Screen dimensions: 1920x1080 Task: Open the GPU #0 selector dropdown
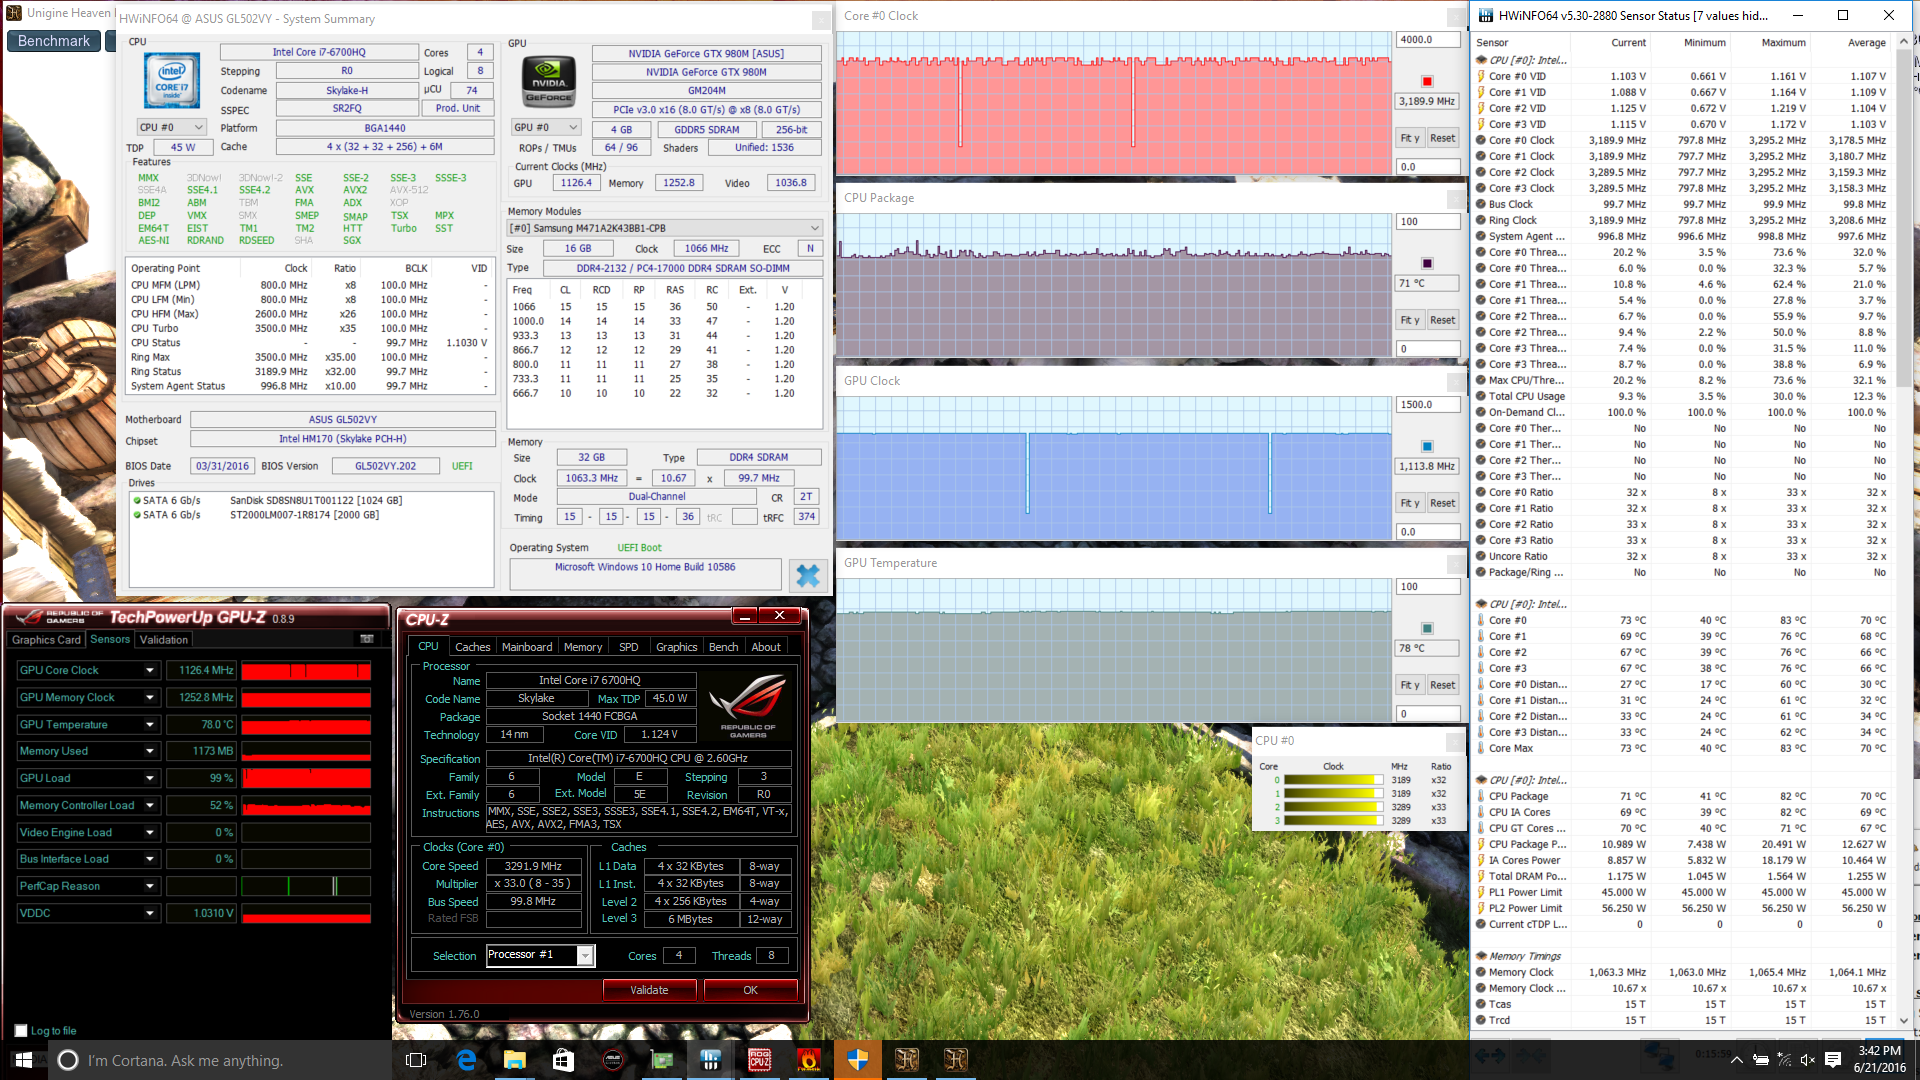[x=545, y=128]
